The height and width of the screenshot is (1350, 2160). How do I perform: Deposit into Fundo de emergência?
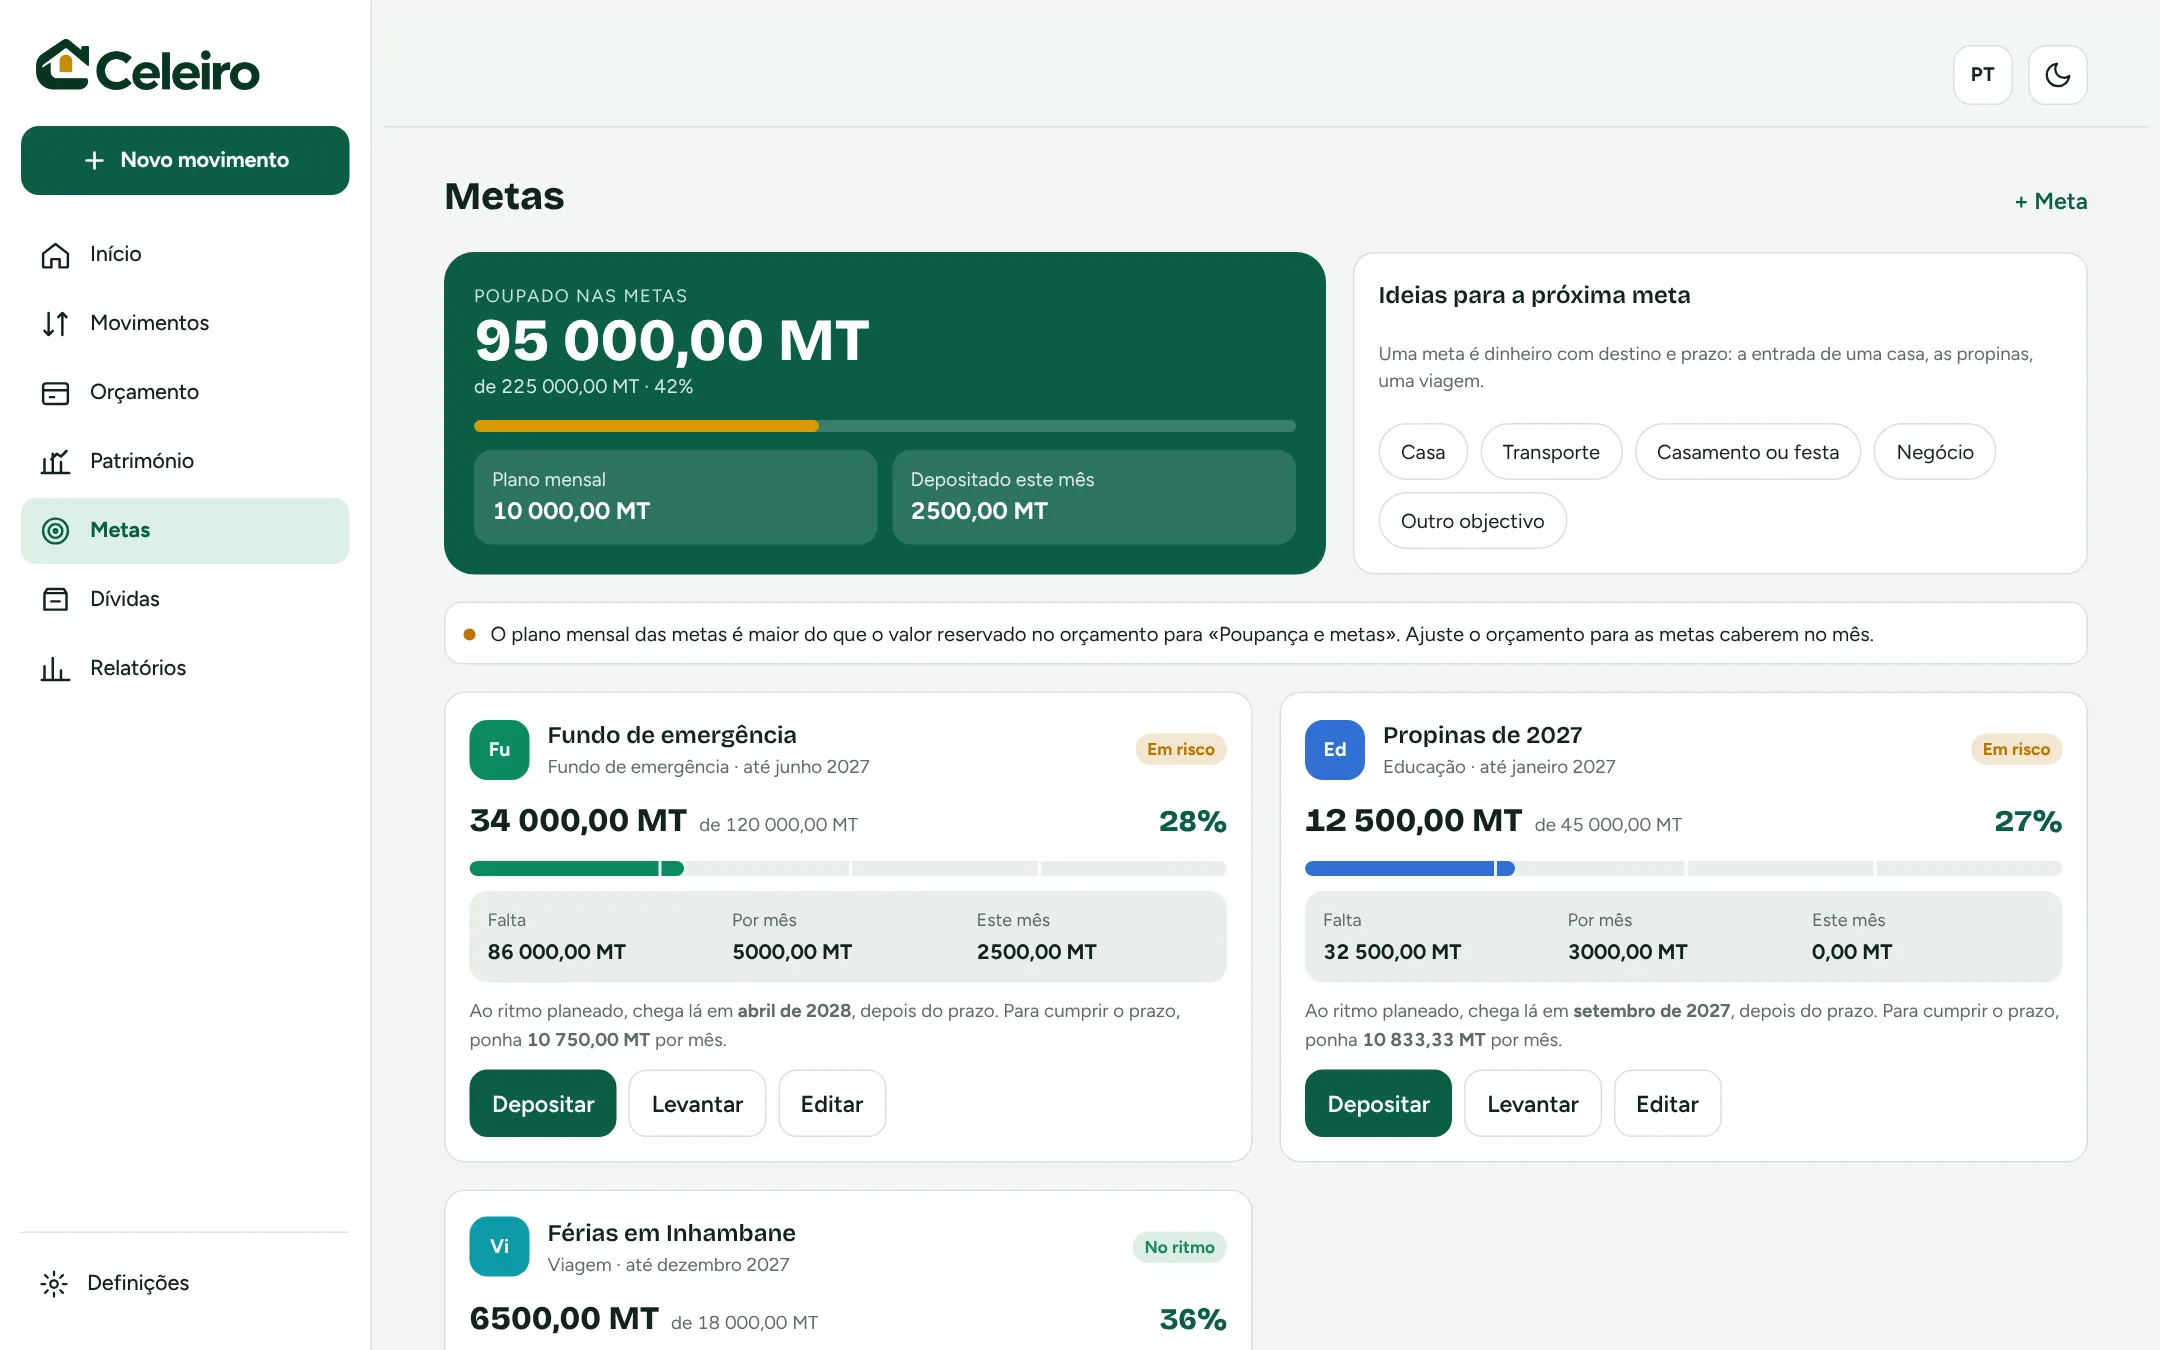[543, 1104]
